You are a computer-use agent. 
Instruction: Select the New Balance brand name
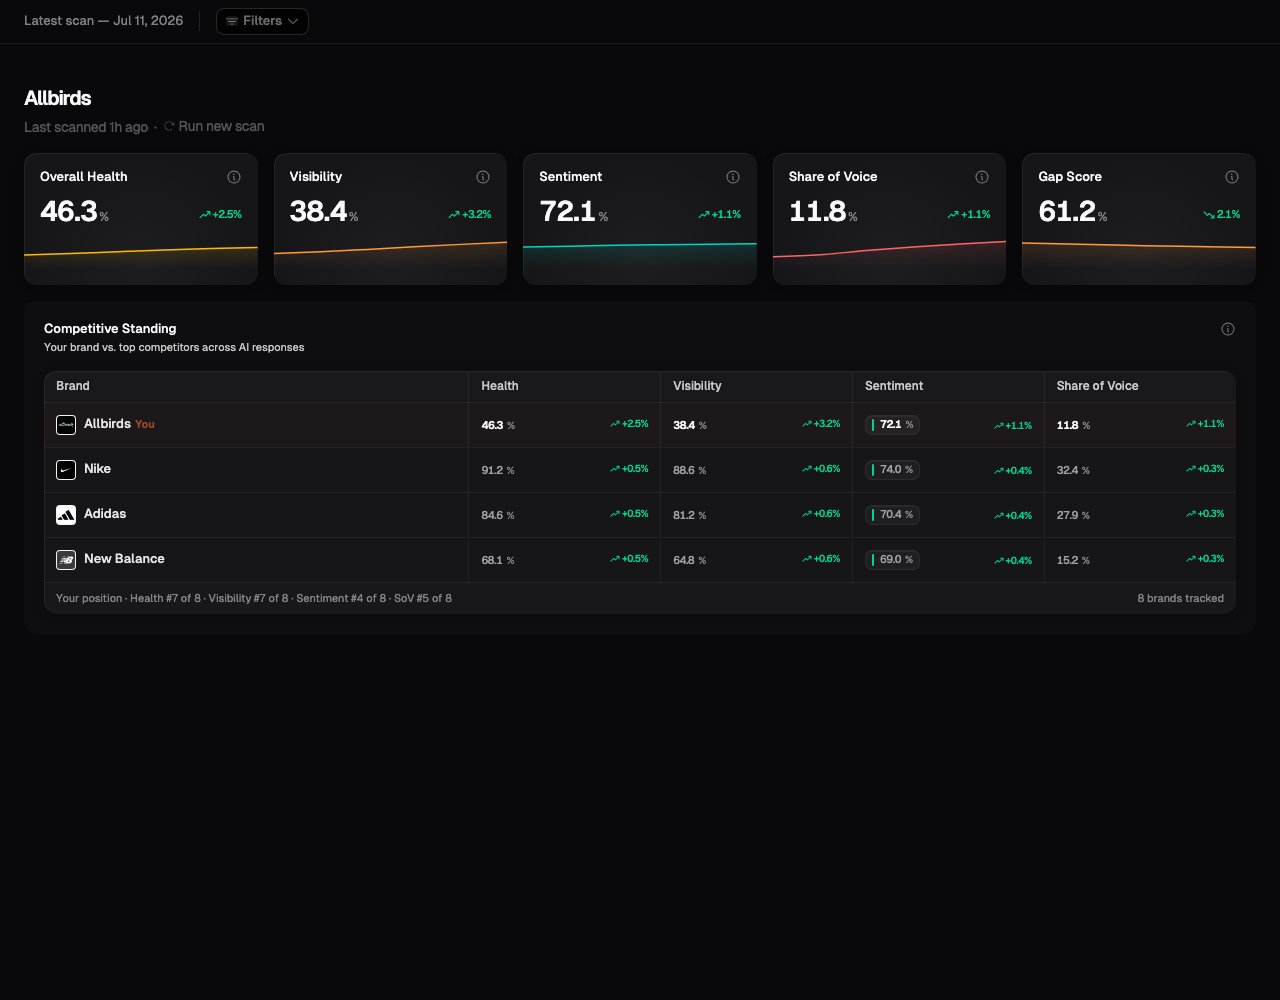pyautogui.click(x=124, y=559)
